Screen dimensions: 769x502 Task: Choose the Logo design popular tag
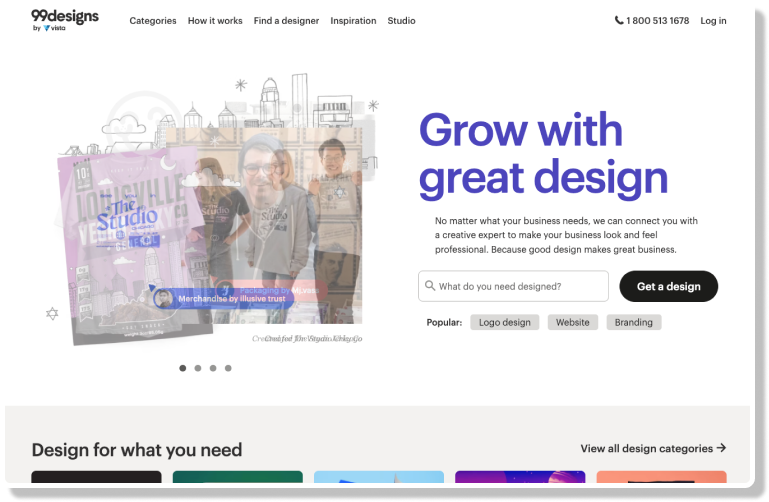pyautogui.click(x=504, y=323)
